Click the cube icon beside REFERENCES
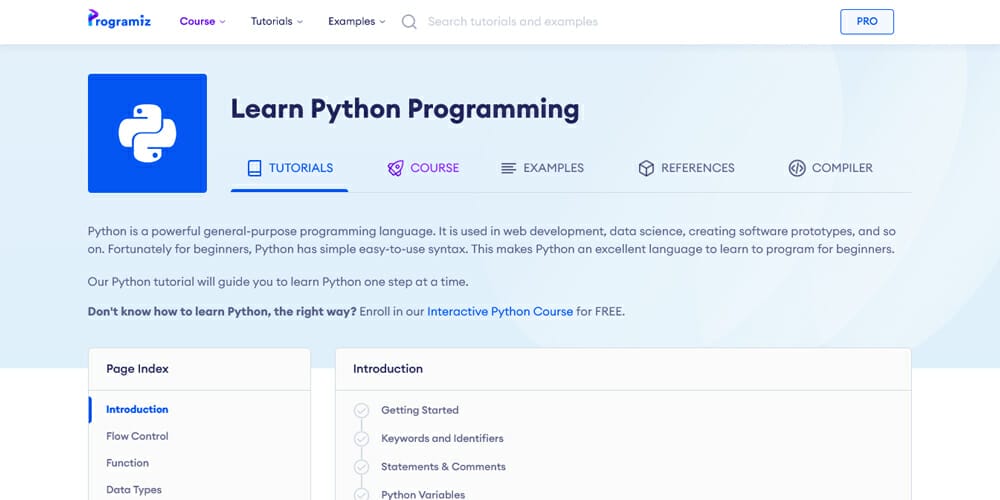Viewport: 1000px width, 500px height. [x=646, y=168]
